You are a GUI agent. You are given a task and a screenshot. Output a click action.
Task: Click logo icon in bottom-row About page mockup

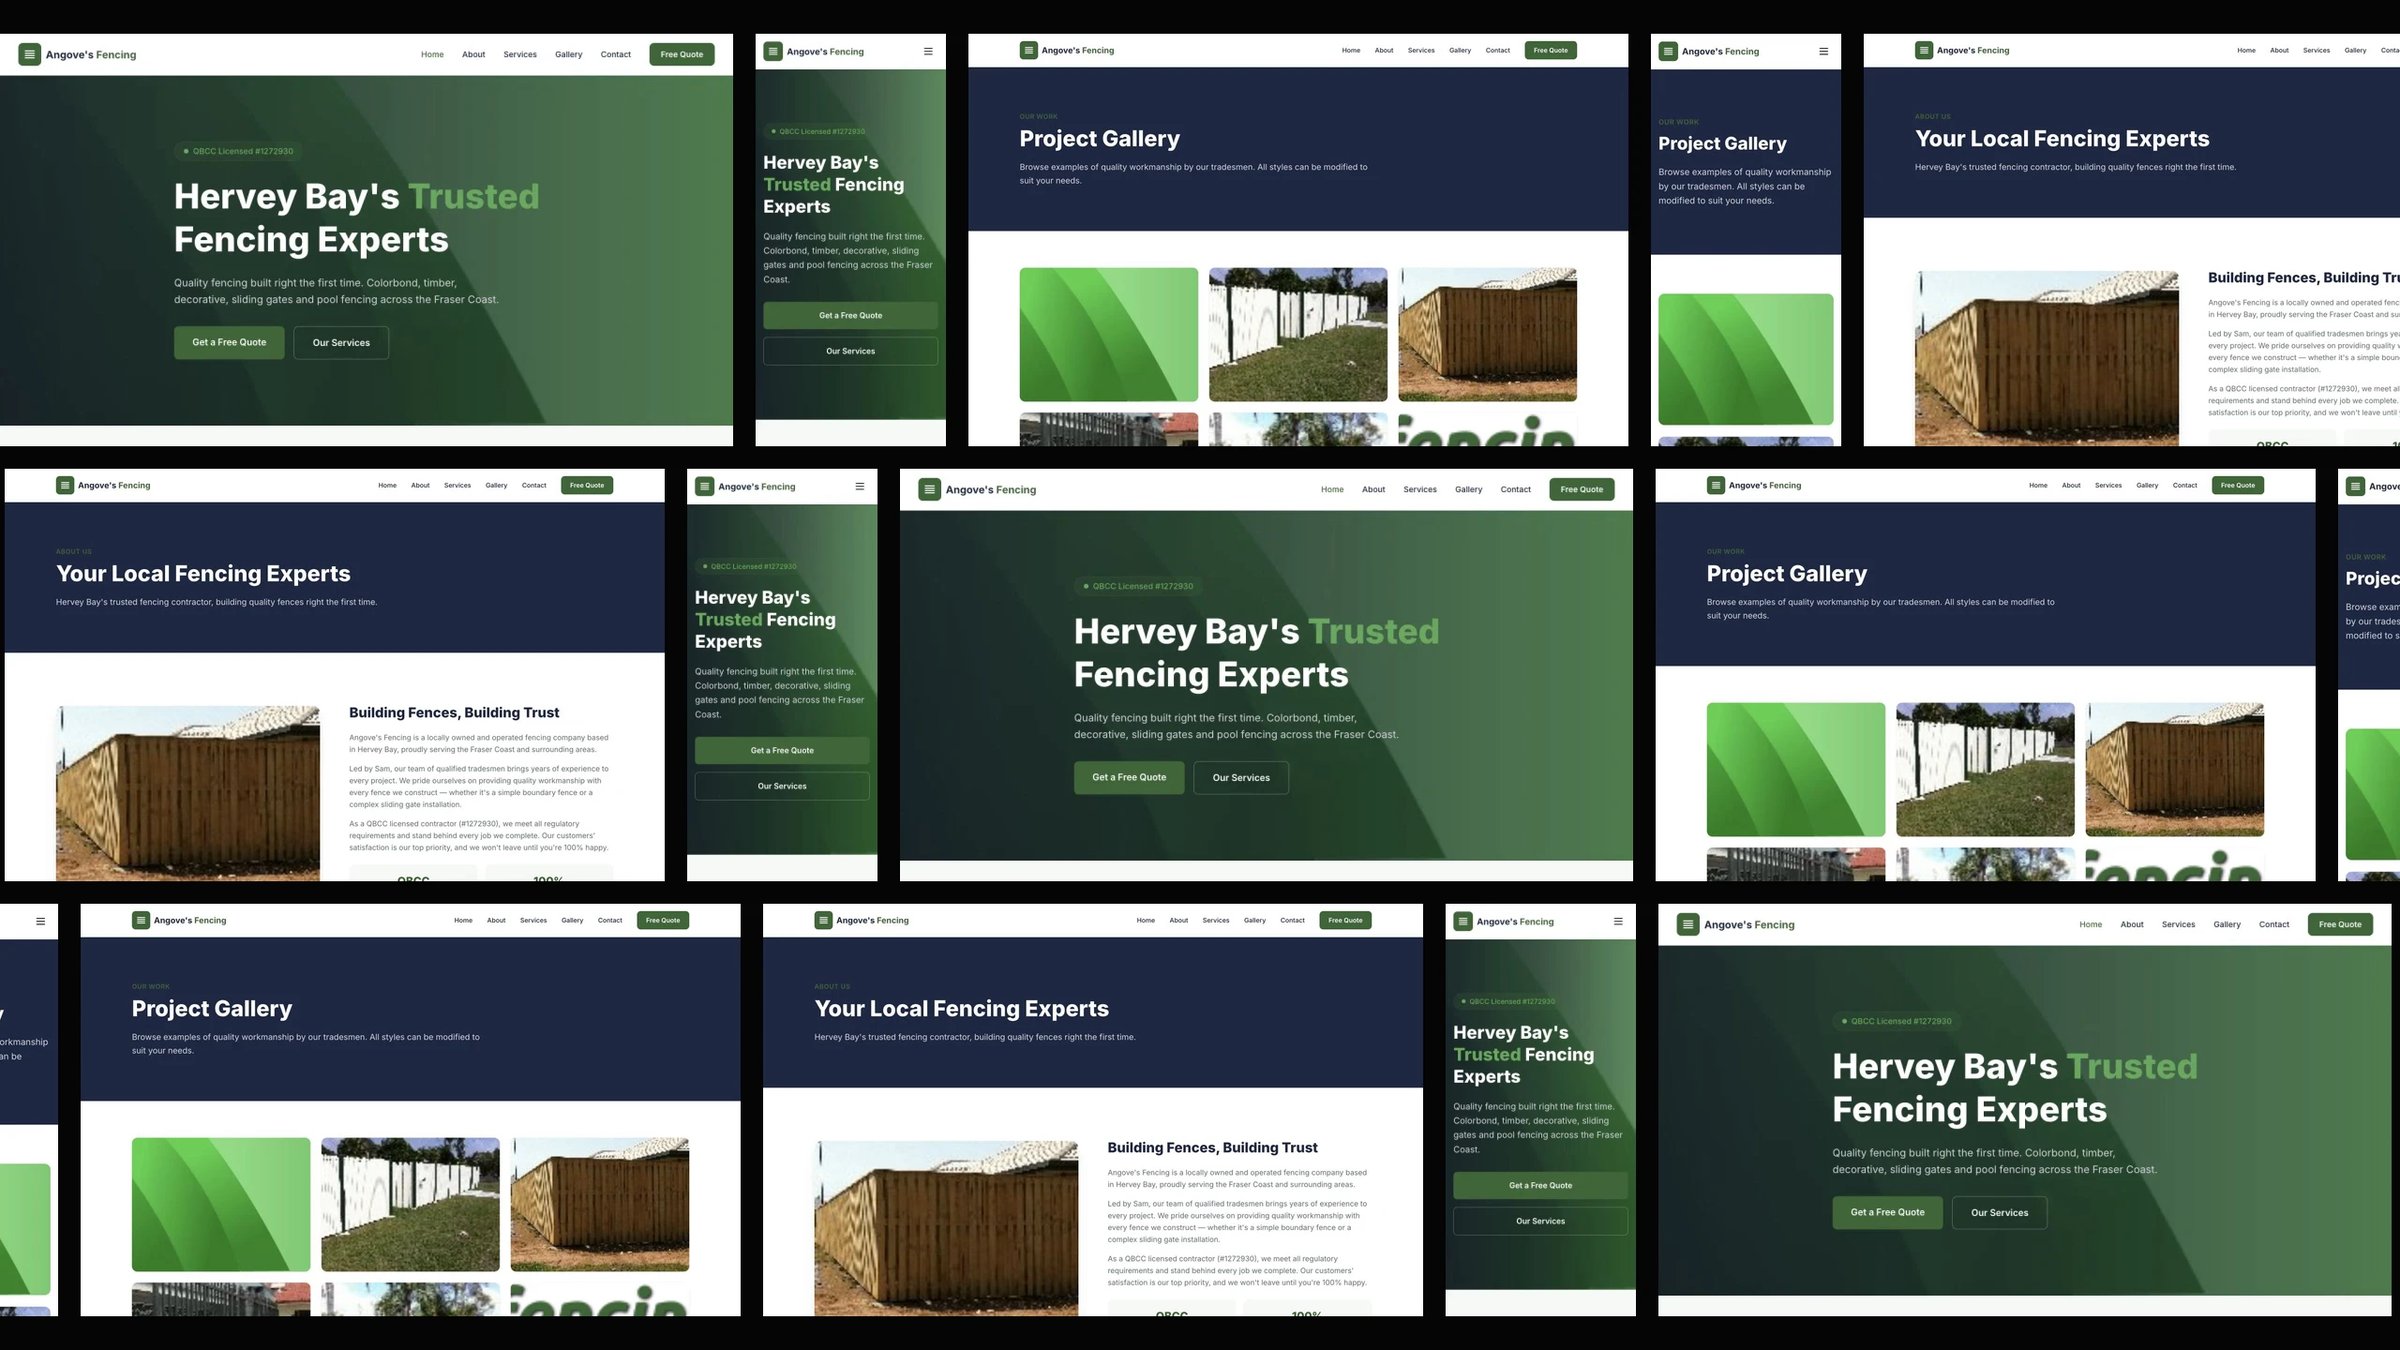[x=823, y=920]
